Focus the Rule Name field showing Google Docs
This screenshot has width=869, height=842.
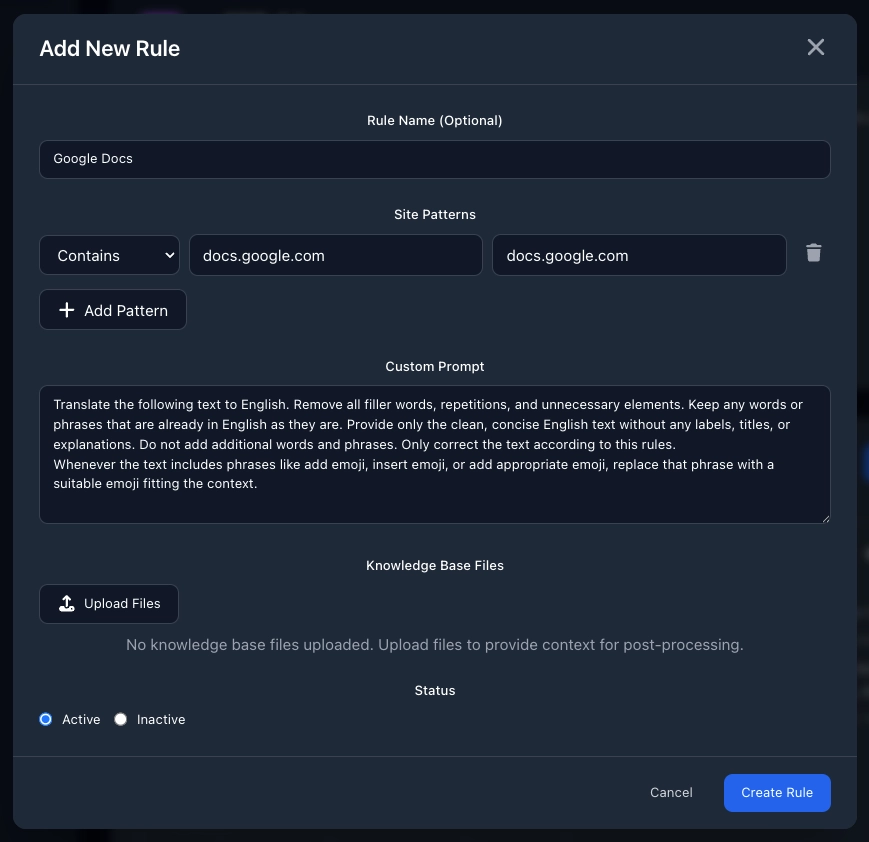coord(435,159)
